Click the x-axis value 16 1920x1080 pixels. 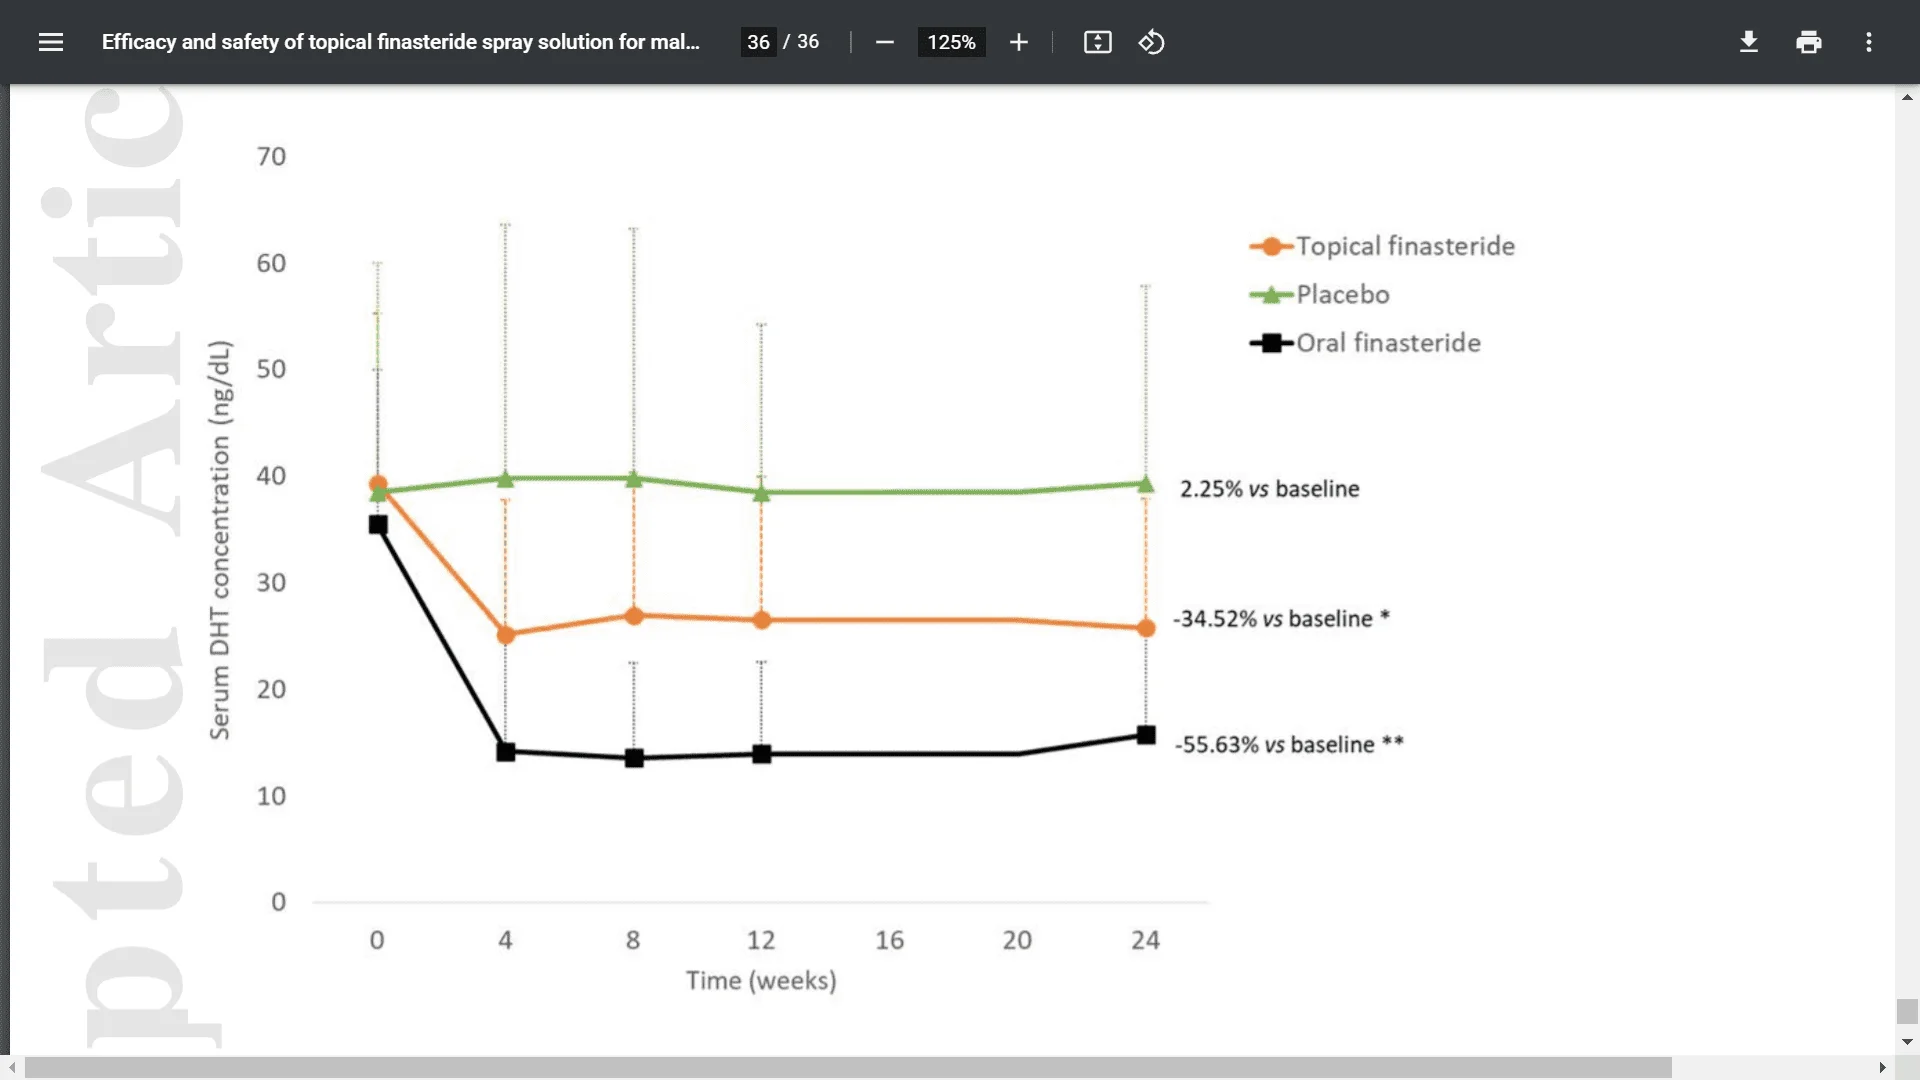click(889, 940)
